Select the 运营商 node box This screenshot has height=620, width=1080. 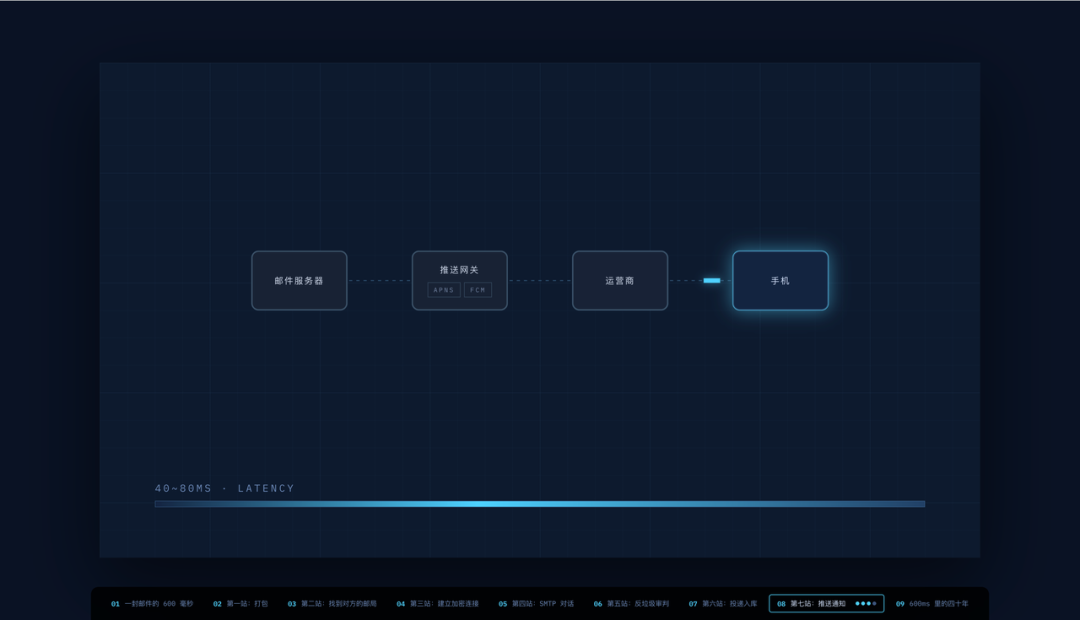point(620,280)
